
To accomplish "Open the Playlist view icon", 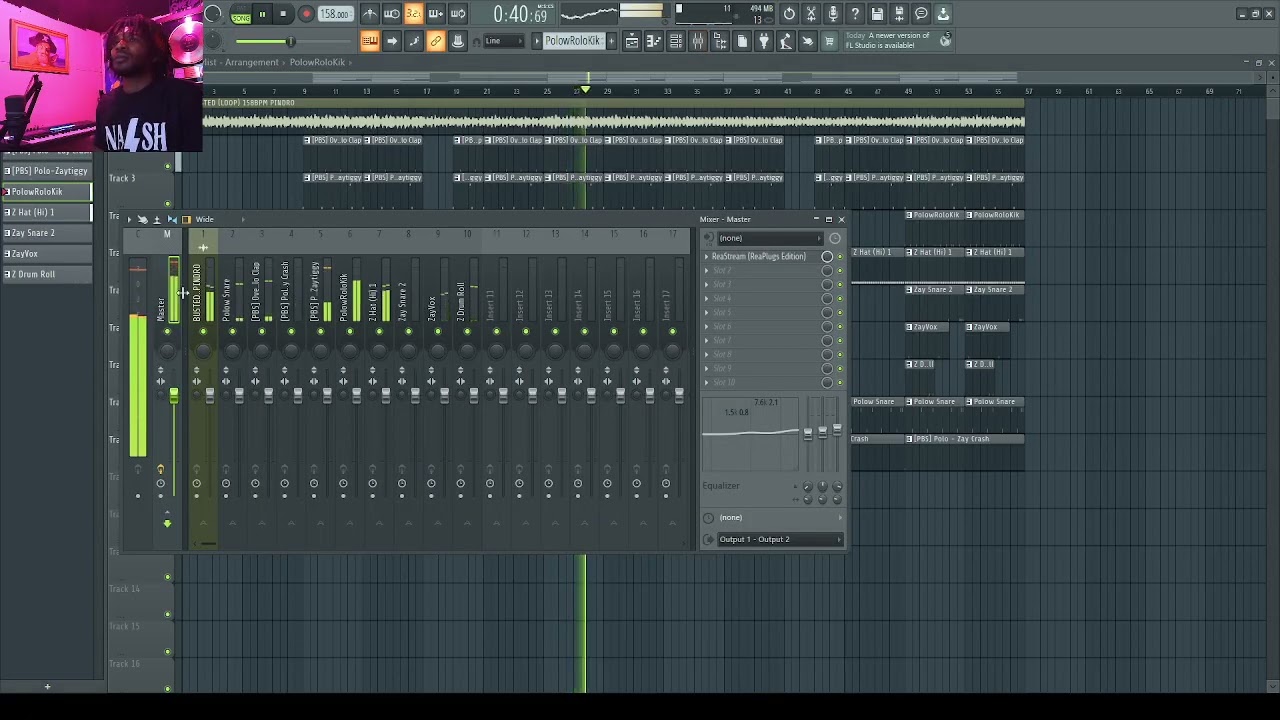I will (x=632, y=41).
